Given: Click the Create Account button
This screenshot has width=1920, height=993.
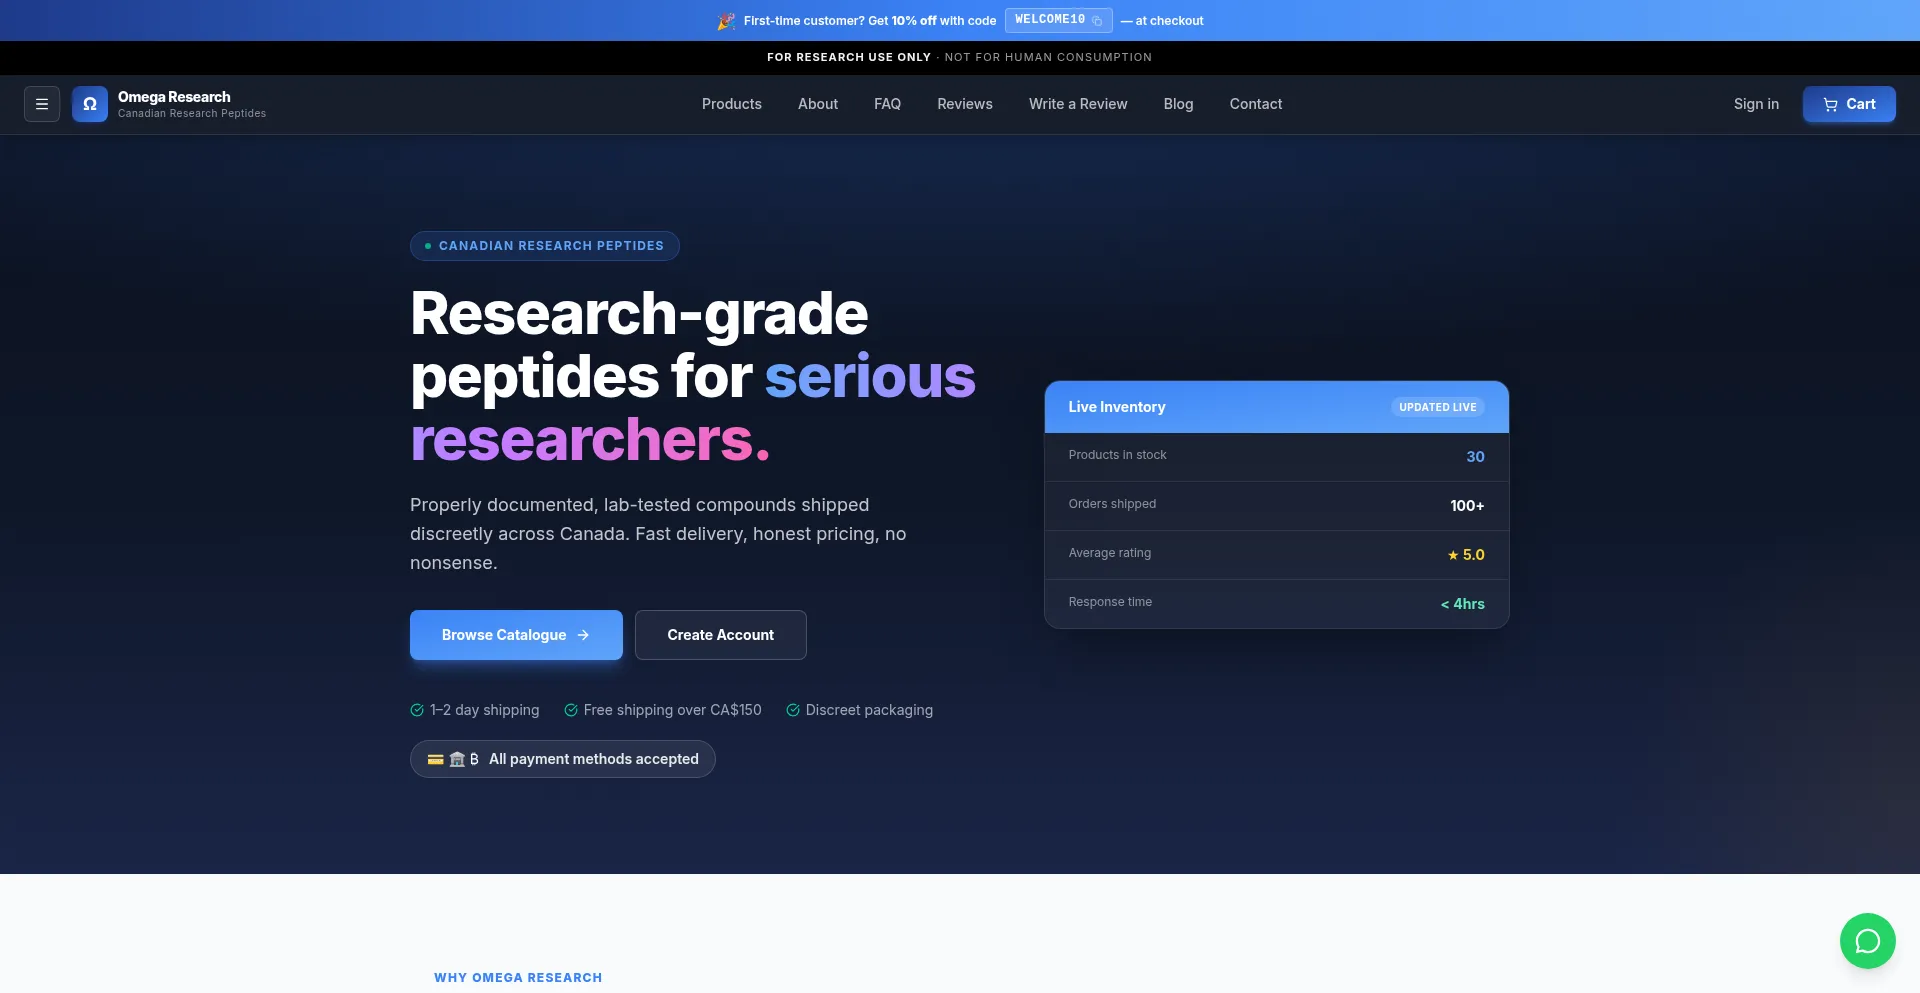Looking at the screenshot, I should click(x=721, y=635).
